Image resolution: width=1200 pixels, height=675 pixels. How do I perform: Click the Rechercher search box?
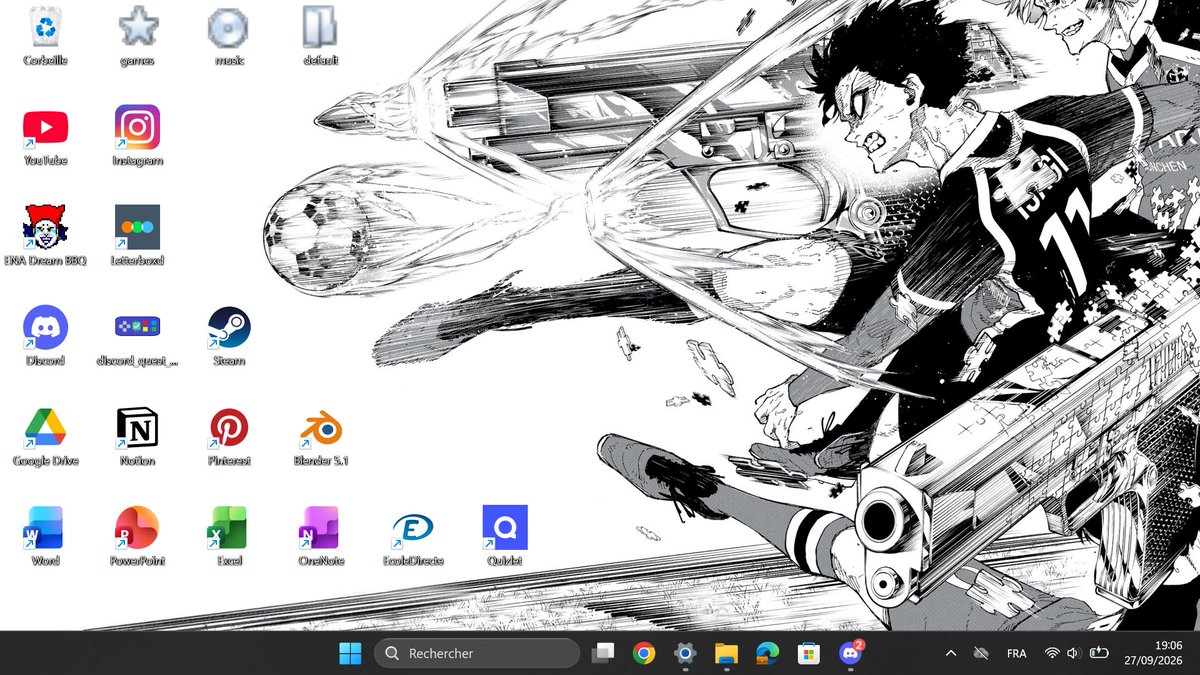coord(477,653)
